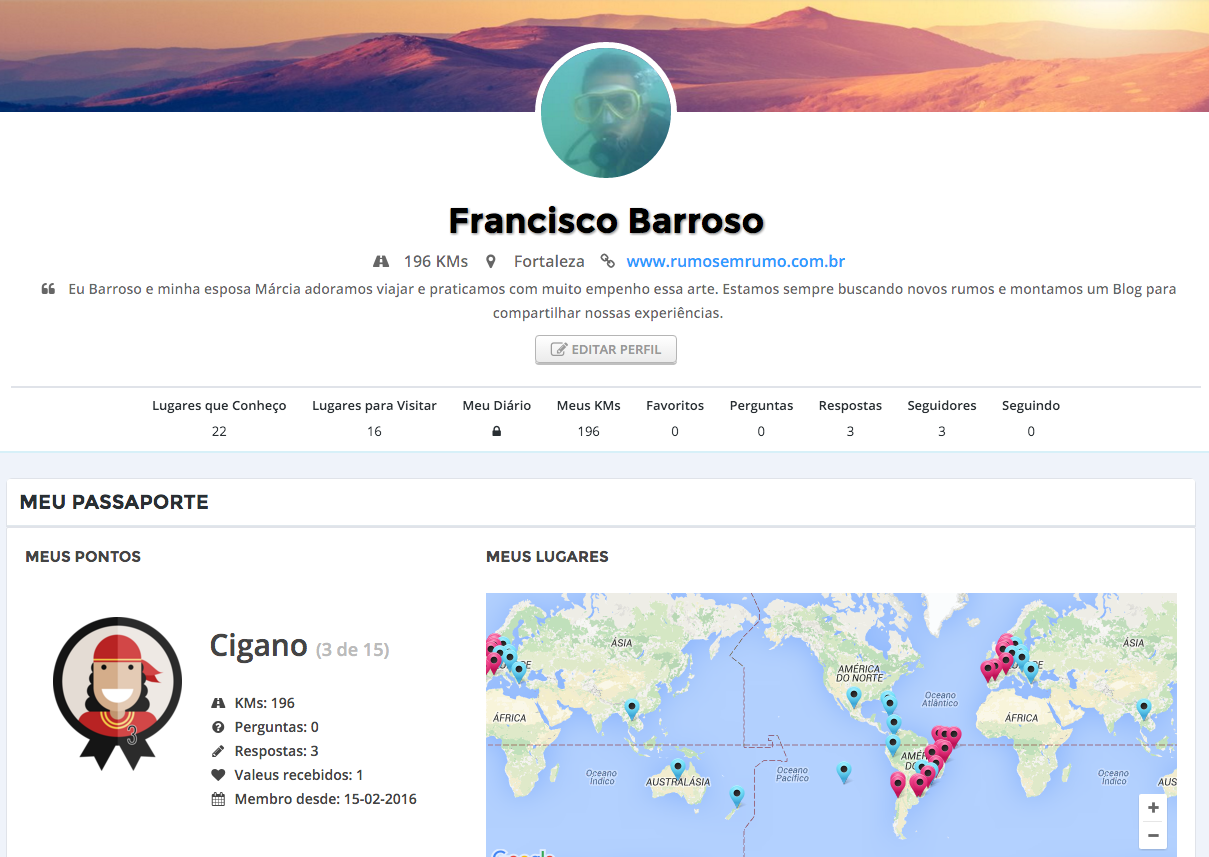
Task: Select the Meus KMs tab
Action: (x=588, y=406)
